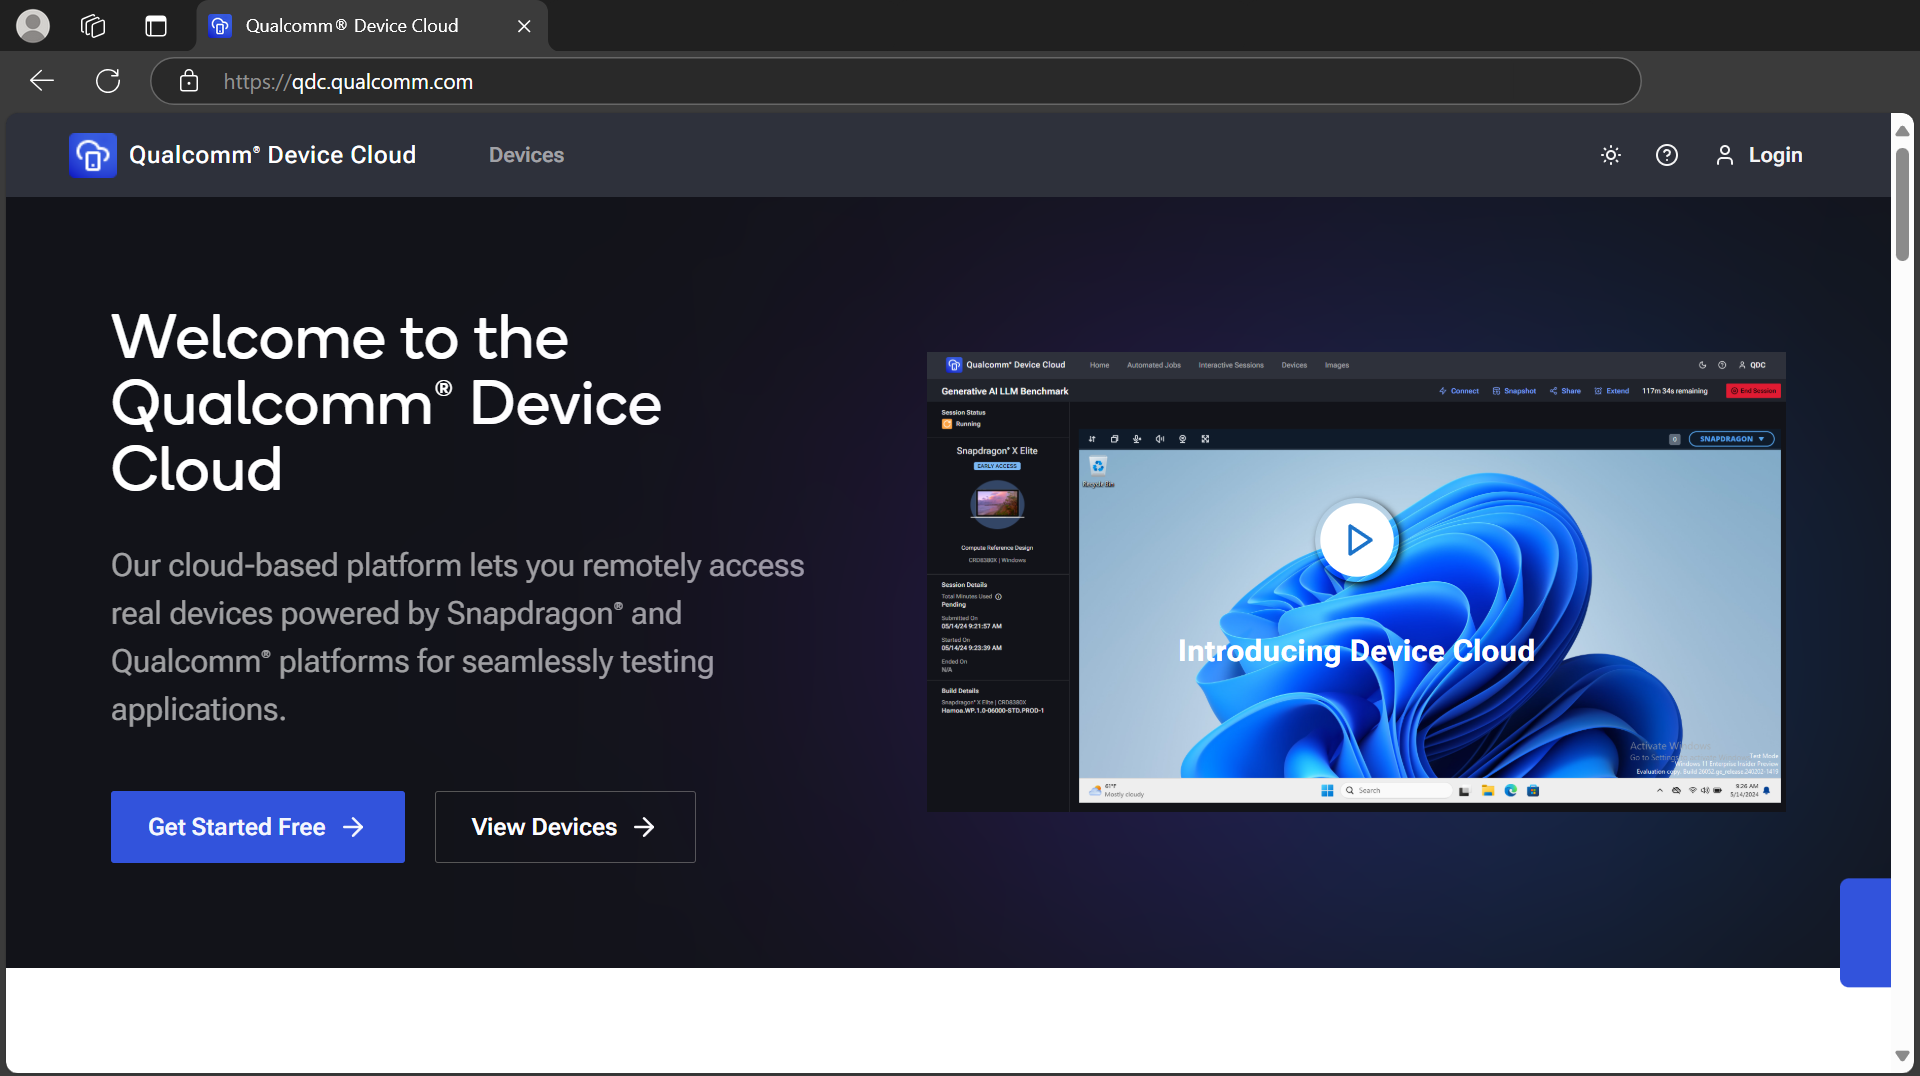The image size is (1920, 1076).
Task: Click the blue floating side widget
Action: pos(1866,933)
